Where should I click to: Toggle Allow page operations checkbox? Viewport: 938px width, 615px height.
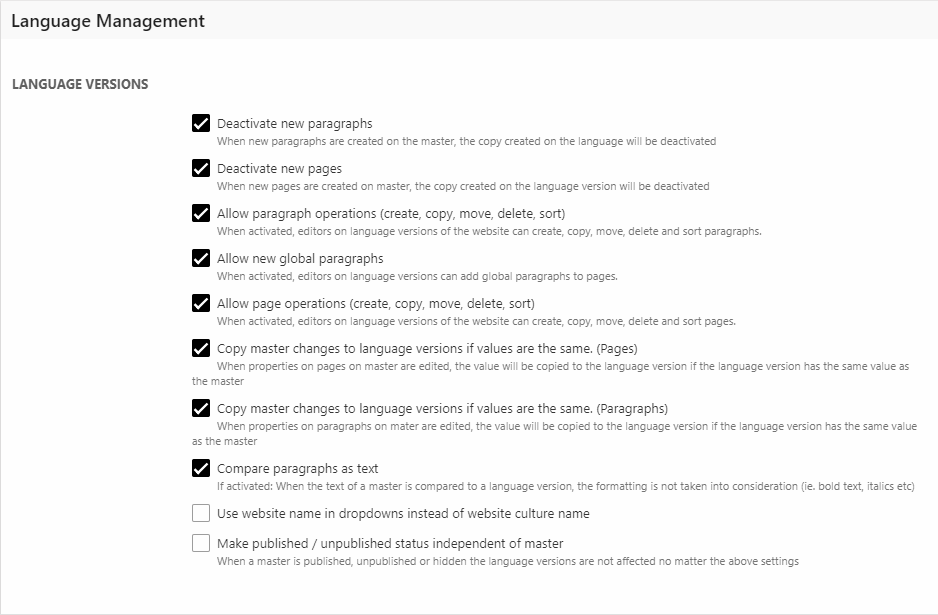point(201,303)
